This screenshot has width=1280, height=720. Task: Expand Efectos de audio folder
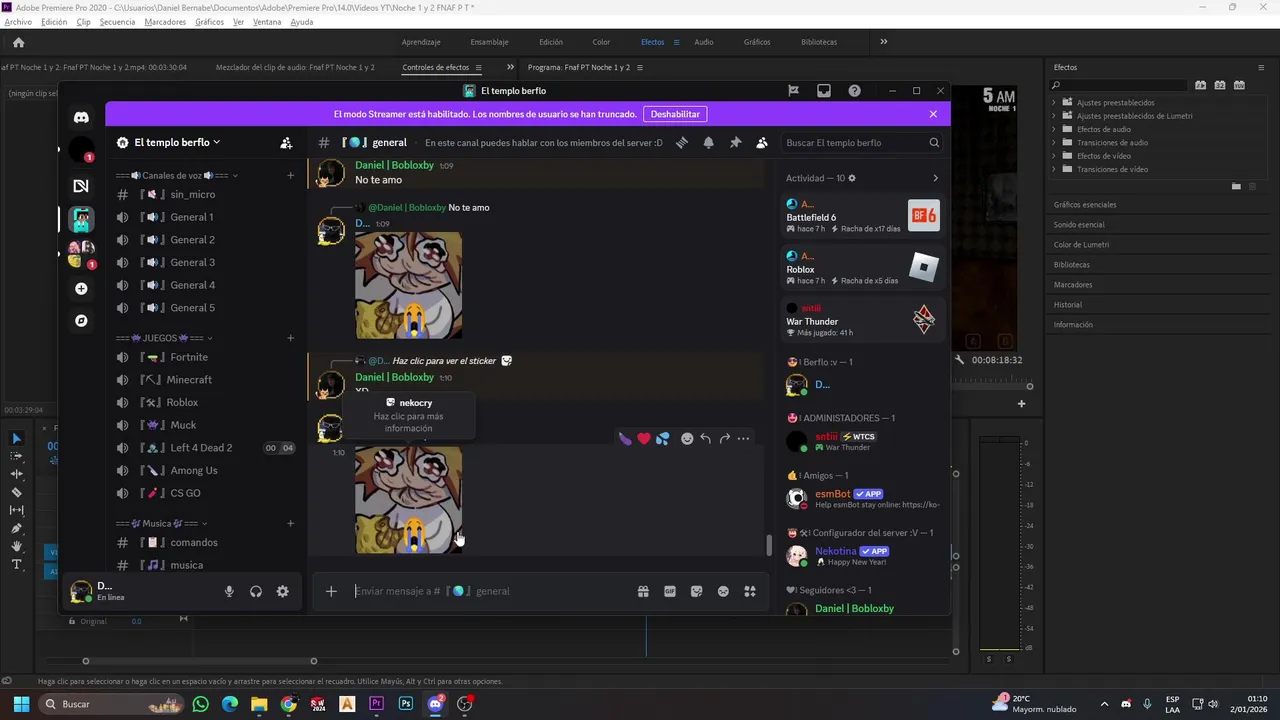point(1056,129)
